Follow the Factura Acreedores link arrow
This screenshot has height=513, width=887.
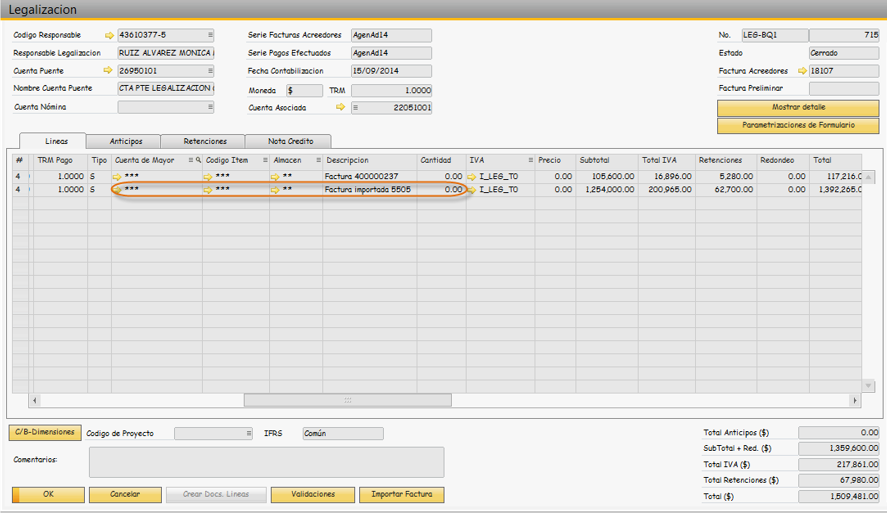tap(802, 71)
